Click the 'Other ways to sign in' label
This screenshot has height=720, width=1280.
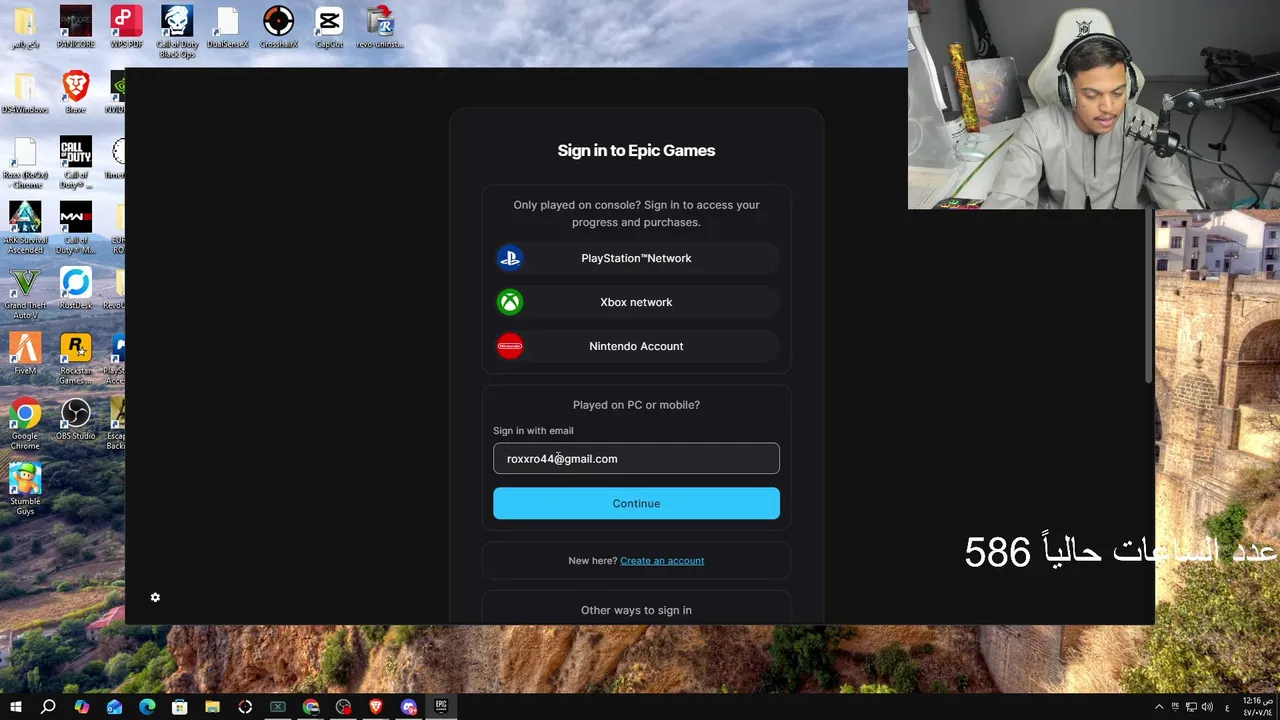[636, 610]
